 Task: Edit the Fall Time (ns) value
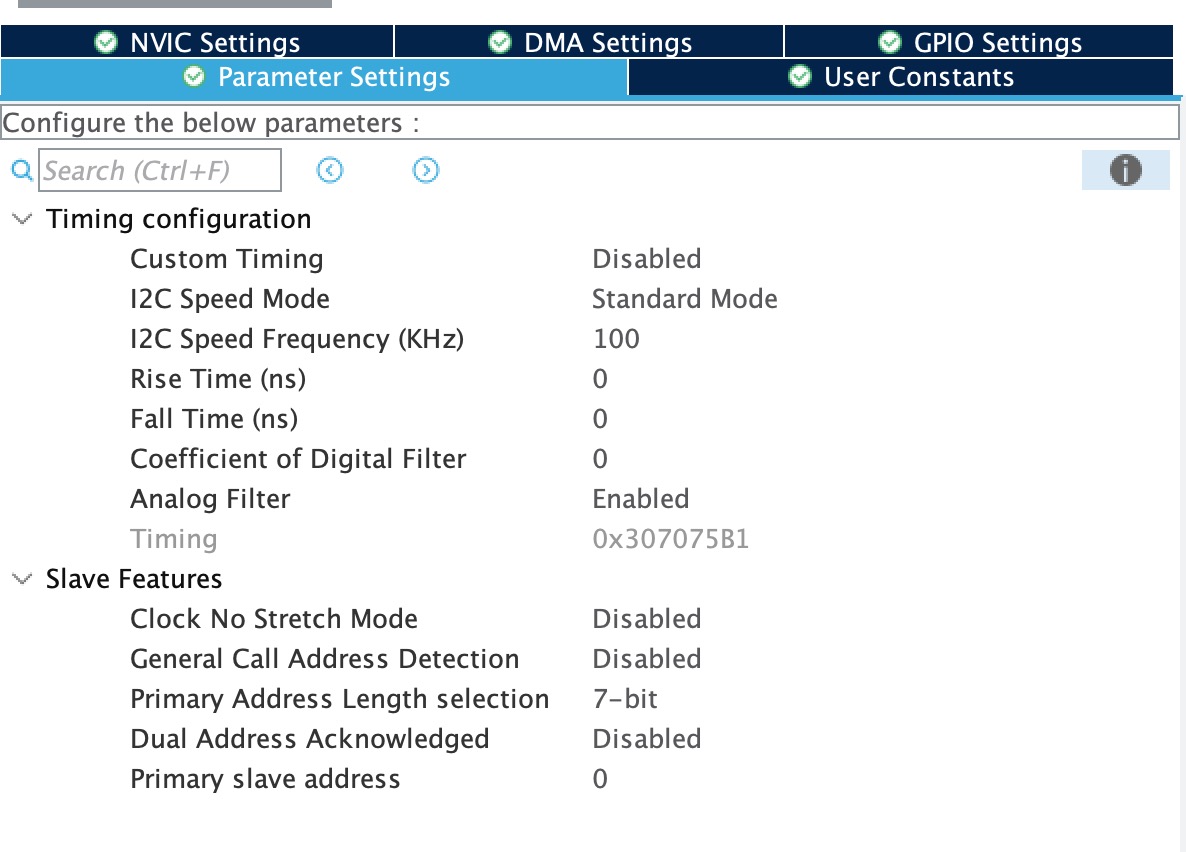600,419
